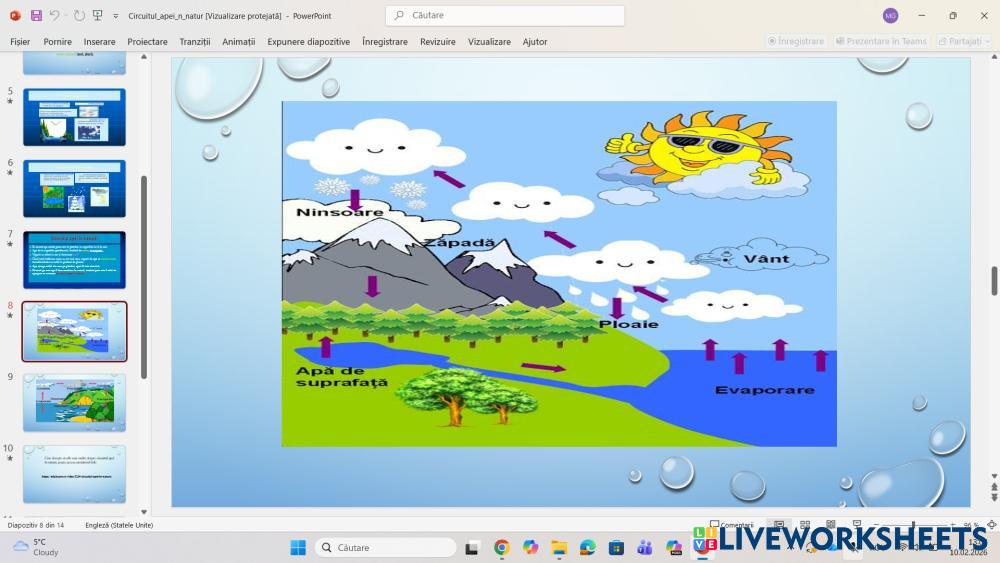The width and height of the screenshot is (1000, 563).
Task: Open Microsoft Edge from the taskbar
Action: tap(588, 547)
